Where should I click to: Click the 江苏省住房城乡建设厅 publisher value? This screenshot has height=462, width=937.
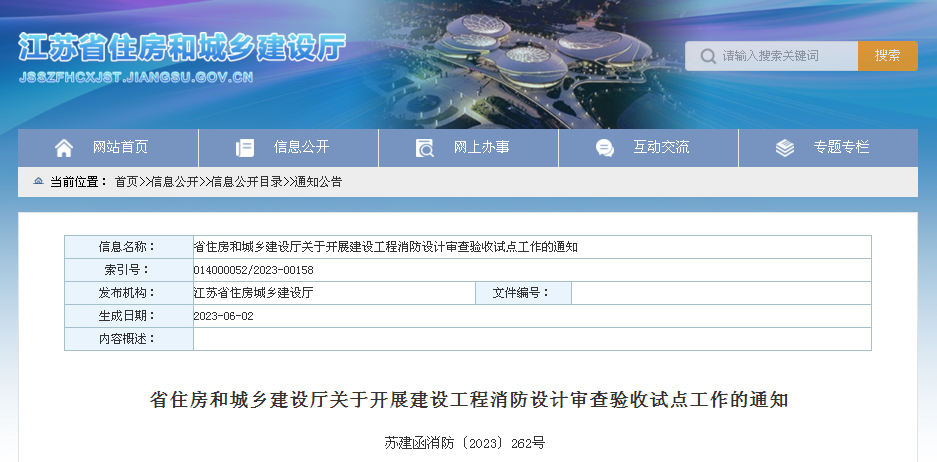point(253,293)
